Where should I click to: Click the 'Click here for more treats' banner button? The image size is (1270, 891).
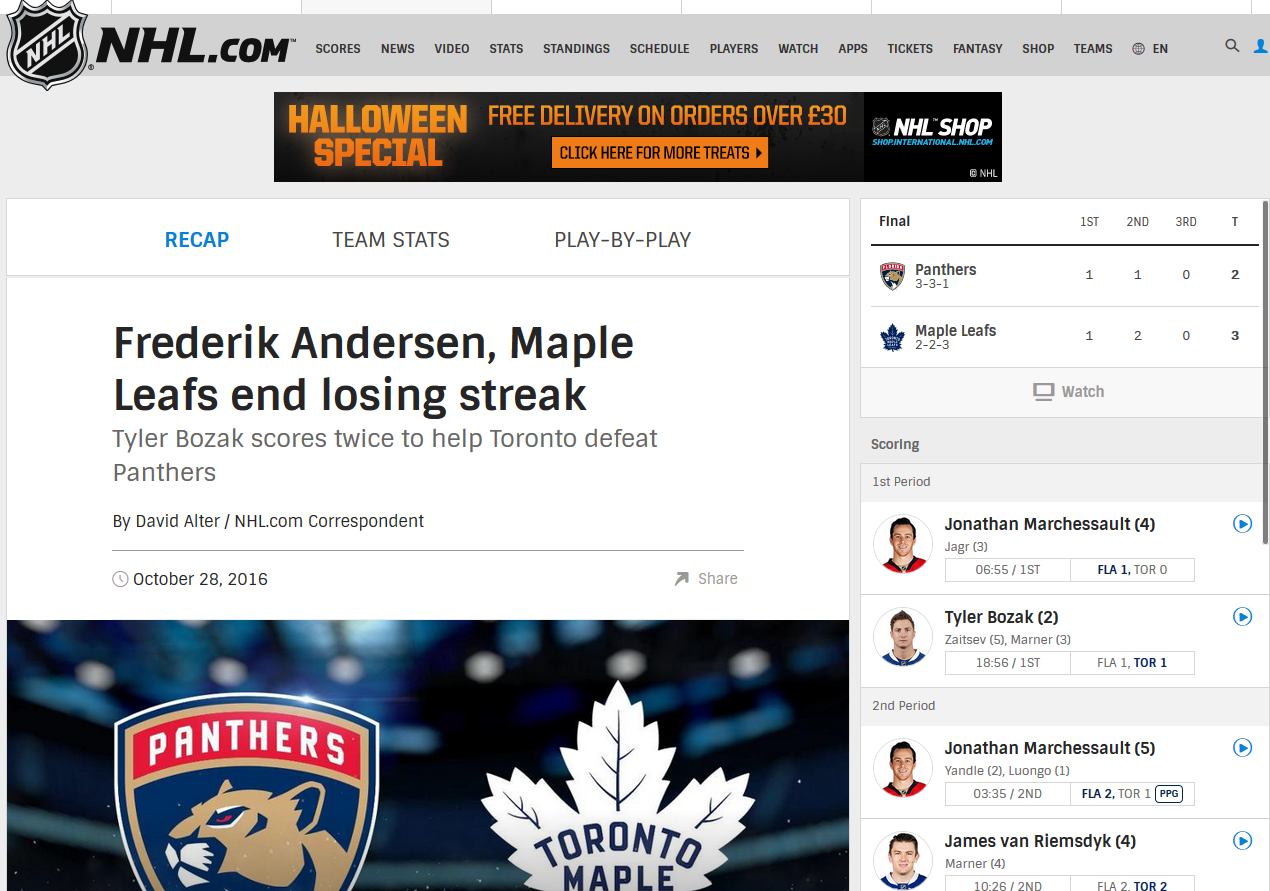tap(660, 153)
